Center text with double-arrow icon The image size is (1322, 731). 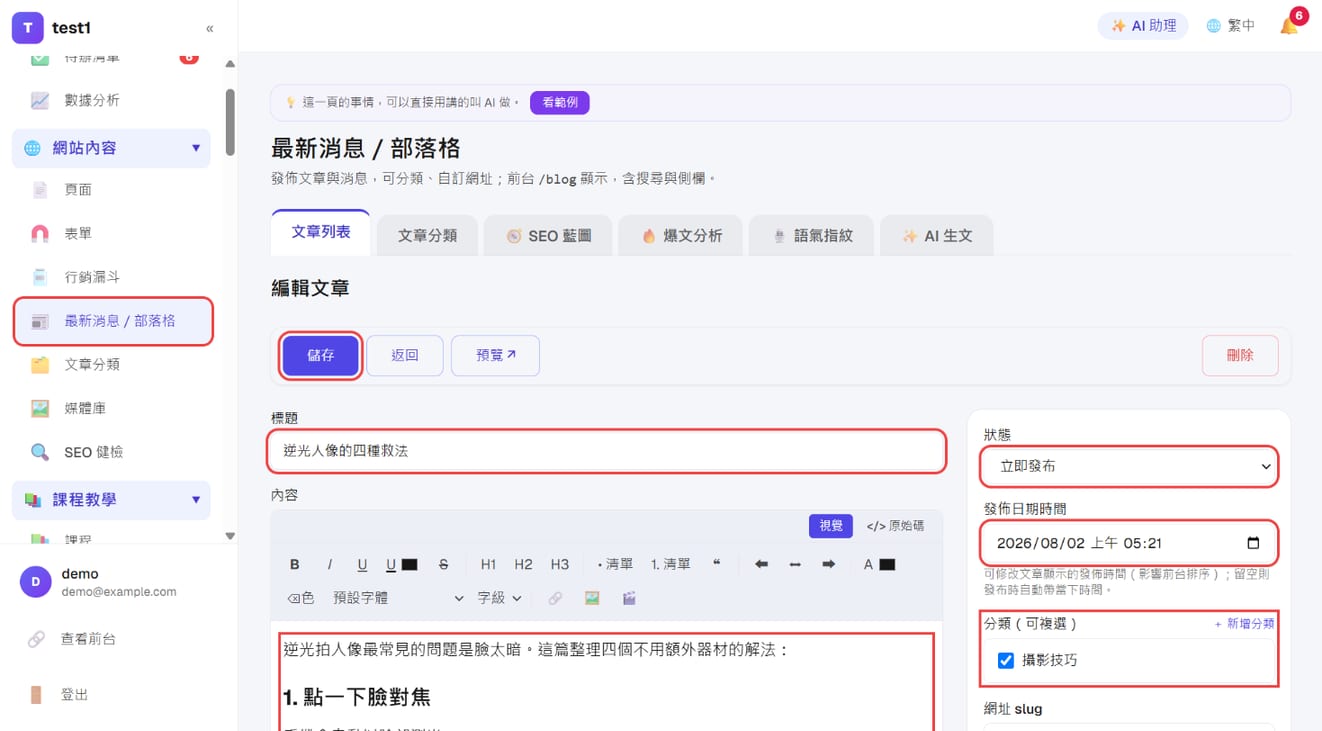795,564
